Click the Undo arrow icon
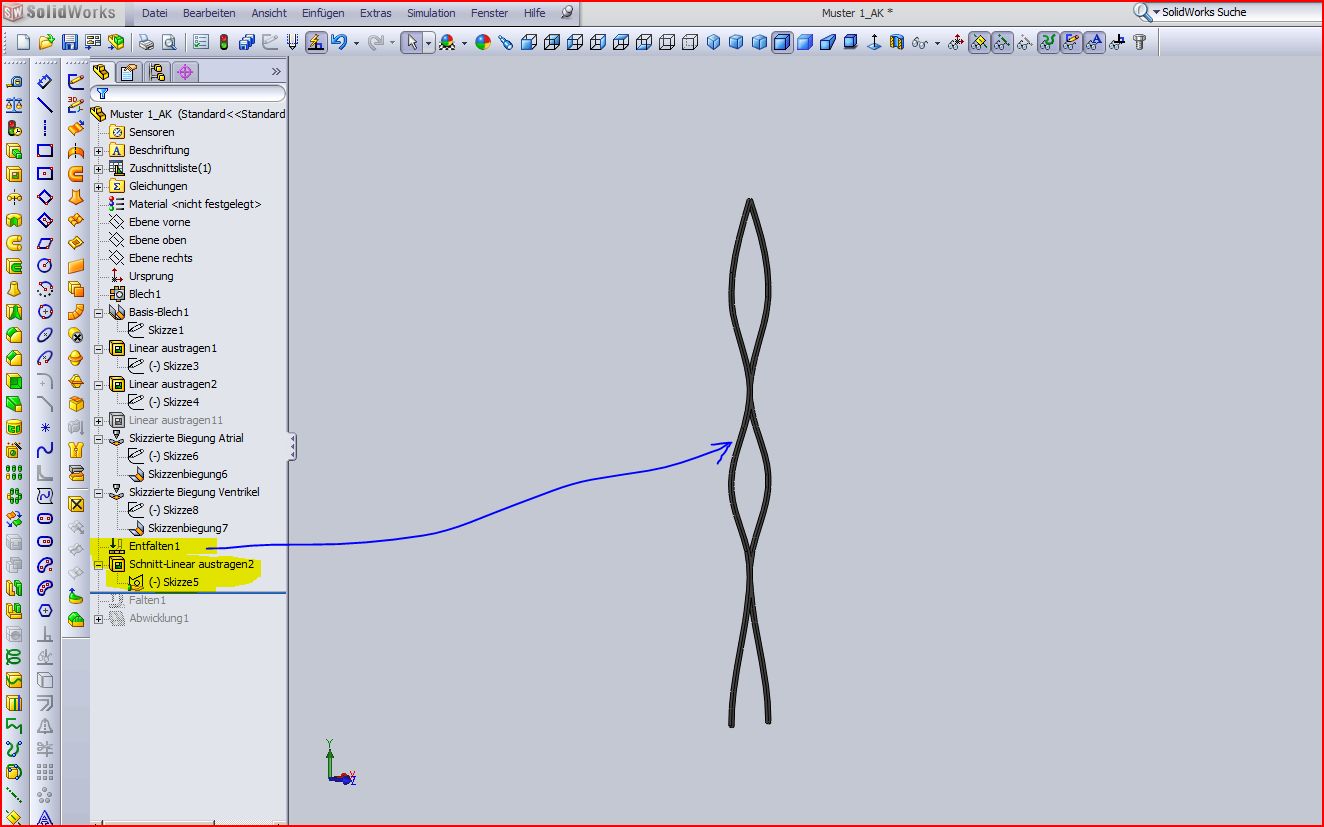The image size is (1324, 827). coord(340,42)
